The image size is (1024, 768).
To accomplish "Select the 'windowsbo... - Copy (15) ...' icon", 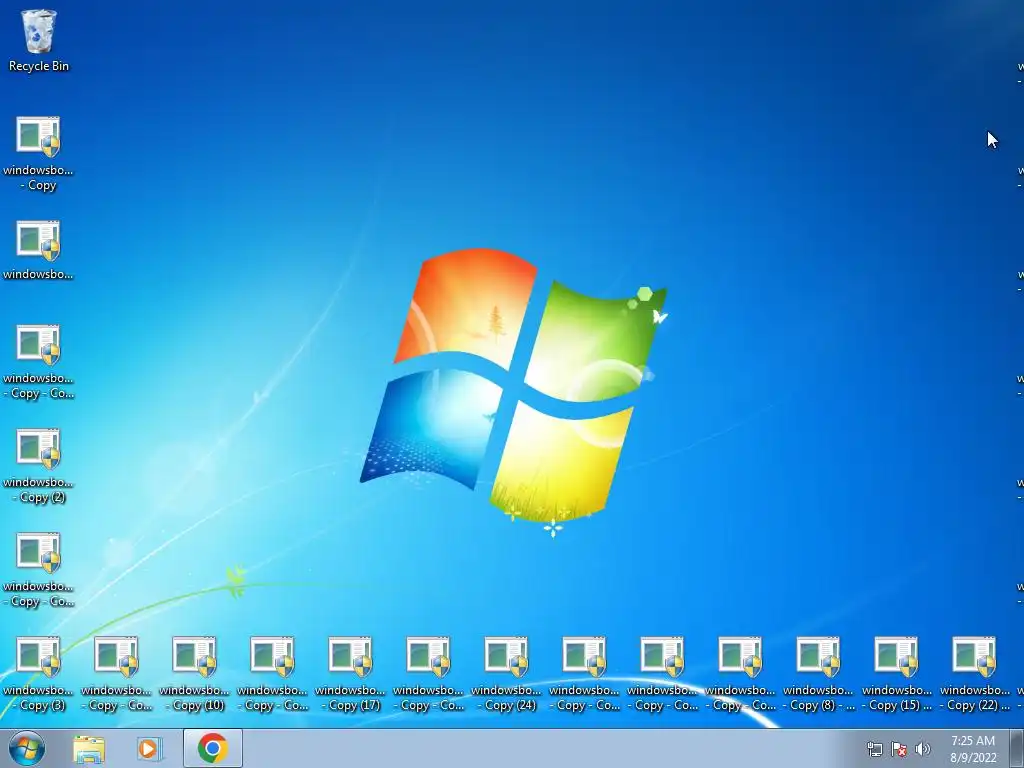I will coord(897,674).
